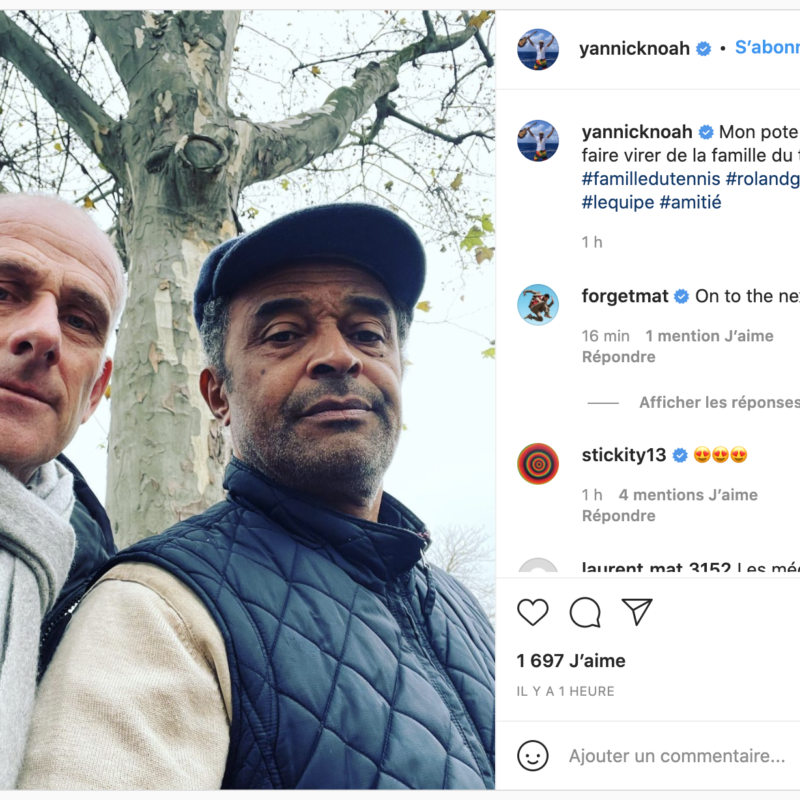Viewport: 800px width, 800px height.
Task: Share the post via paper plane icon
Action: click(x=637, y=611)
